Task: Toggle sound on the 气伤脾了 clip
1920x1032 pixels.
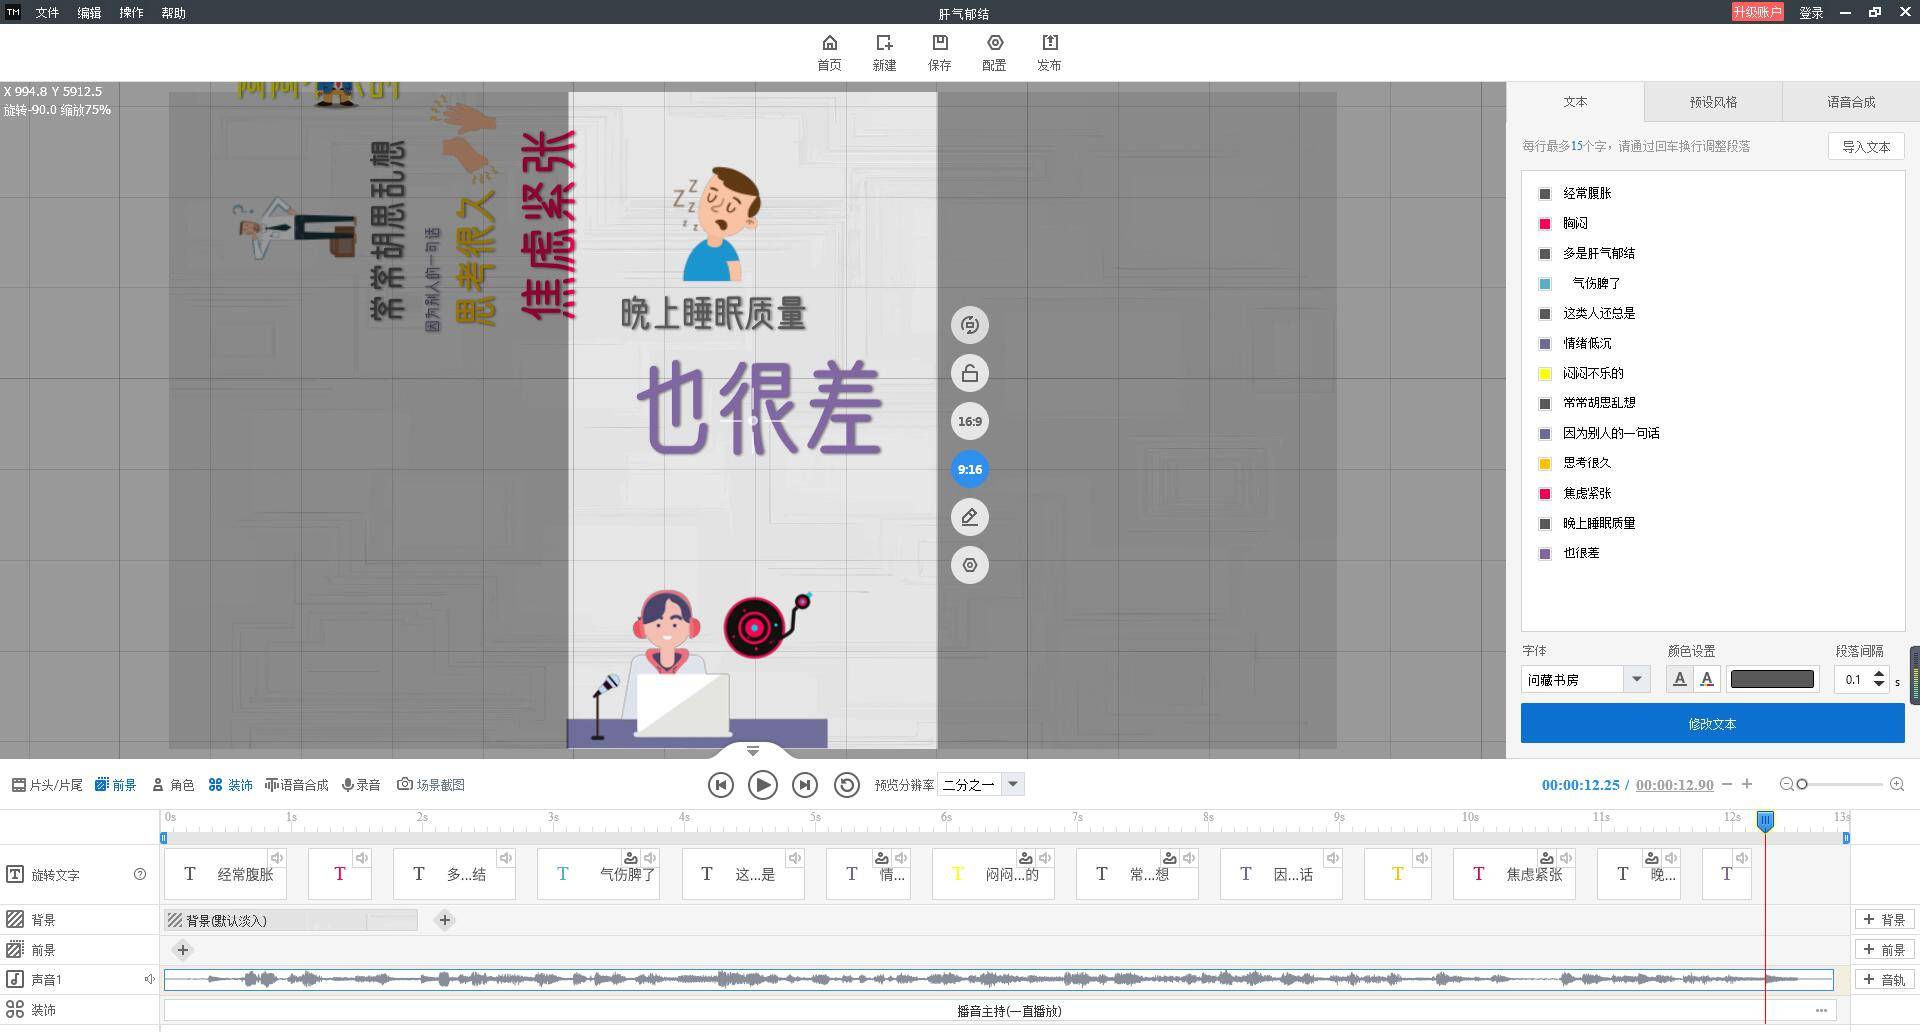Action: 650,858
